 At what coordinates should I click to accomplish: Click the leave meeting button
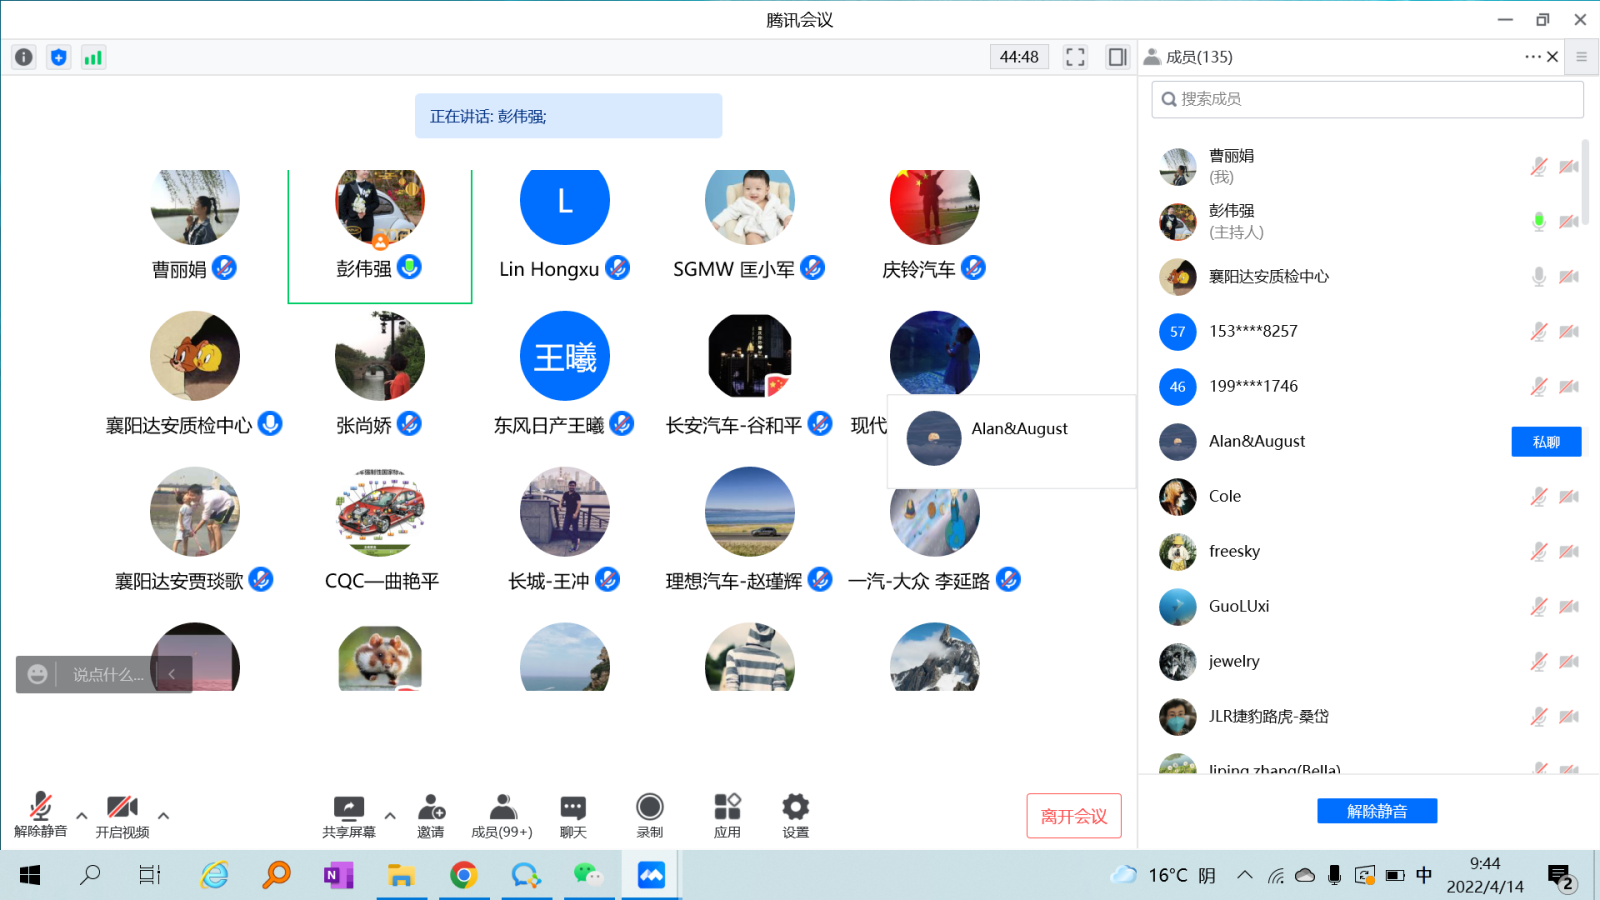pyautogui.click(x=1073, y=816)
